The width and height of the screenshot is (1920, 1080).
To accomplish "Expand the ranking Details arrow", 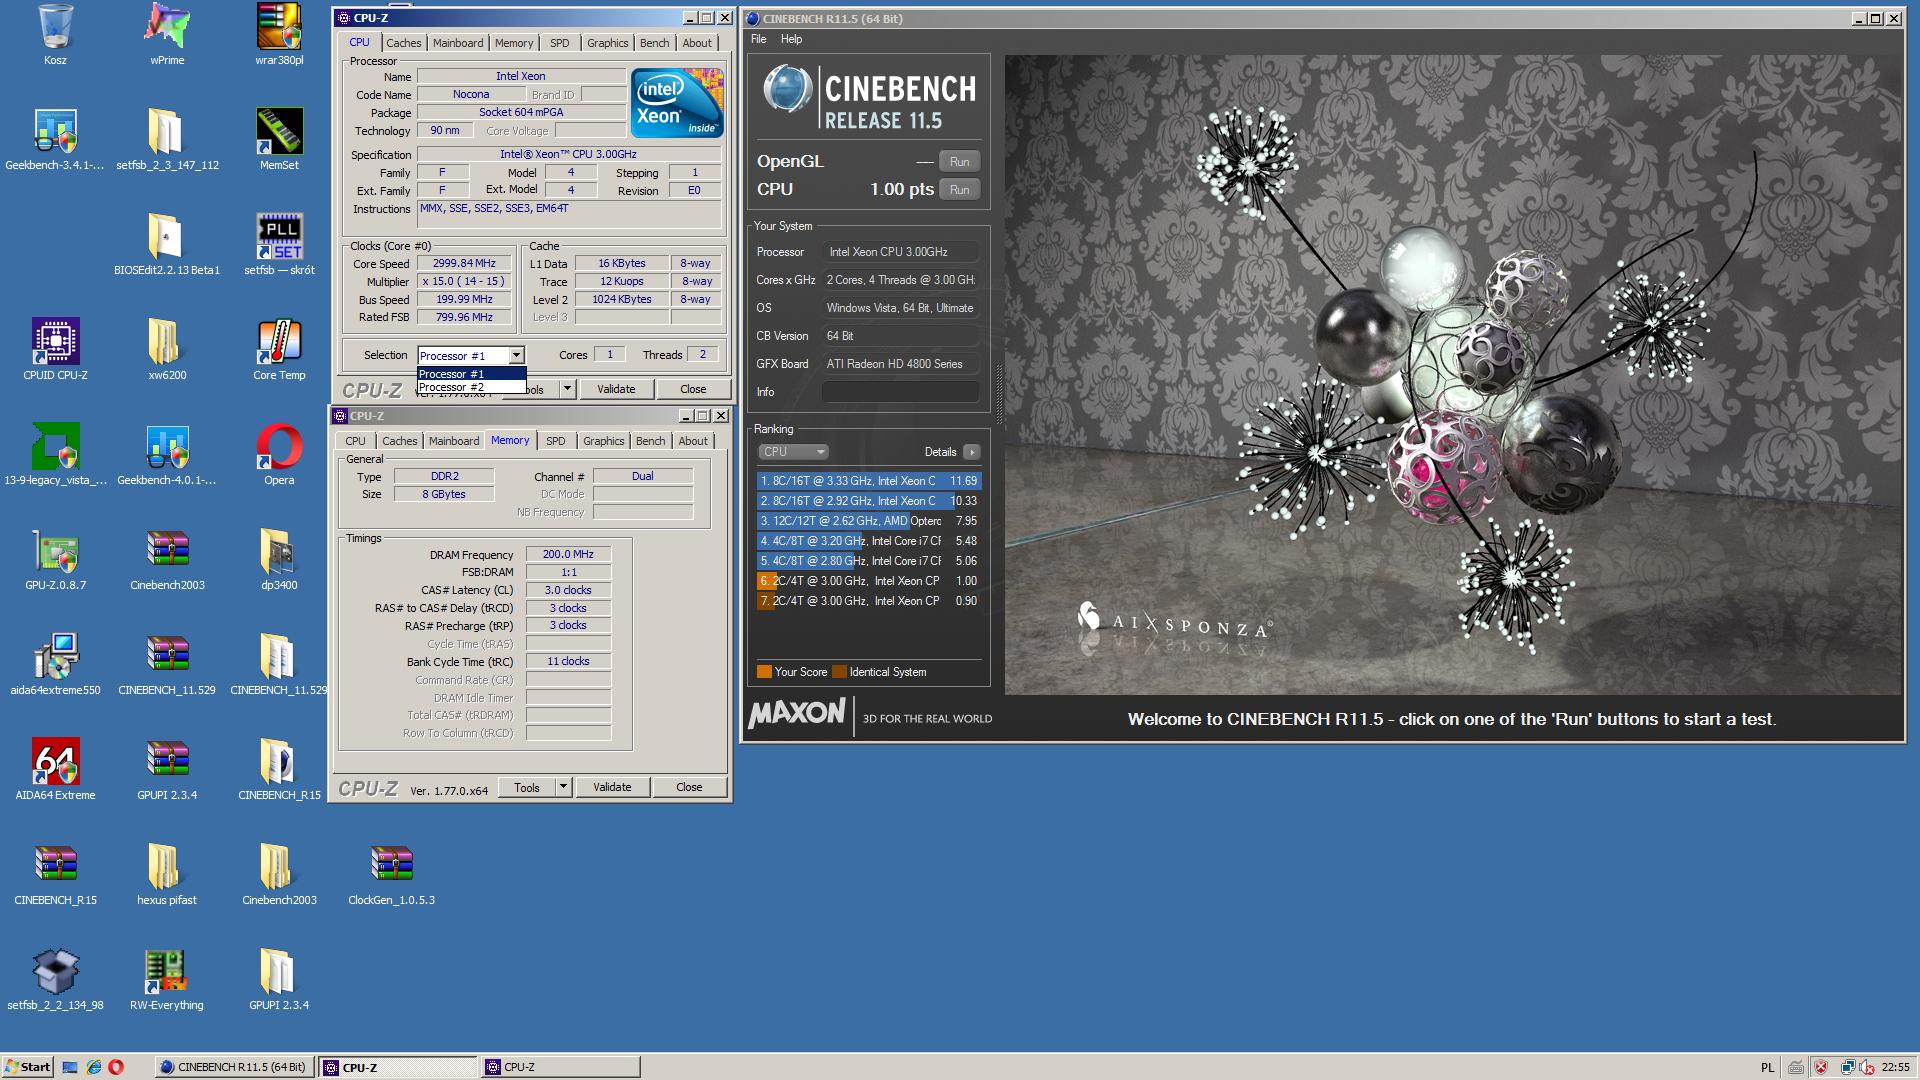I will click(971, 452).
